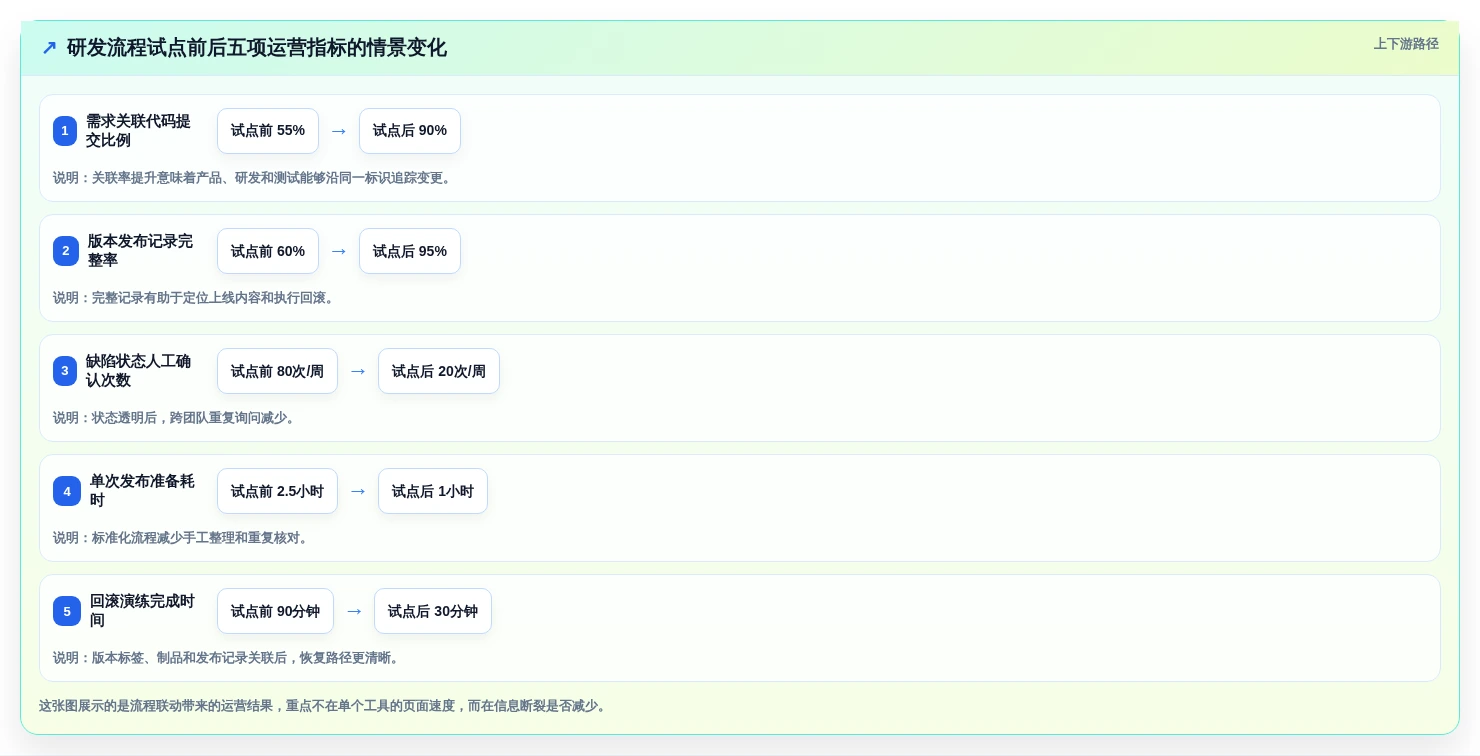The height and width of the screenshot is (756, 1480).
Task: Select the 单次发布准备耗时 metric label
Action: (x=143, y=491)
